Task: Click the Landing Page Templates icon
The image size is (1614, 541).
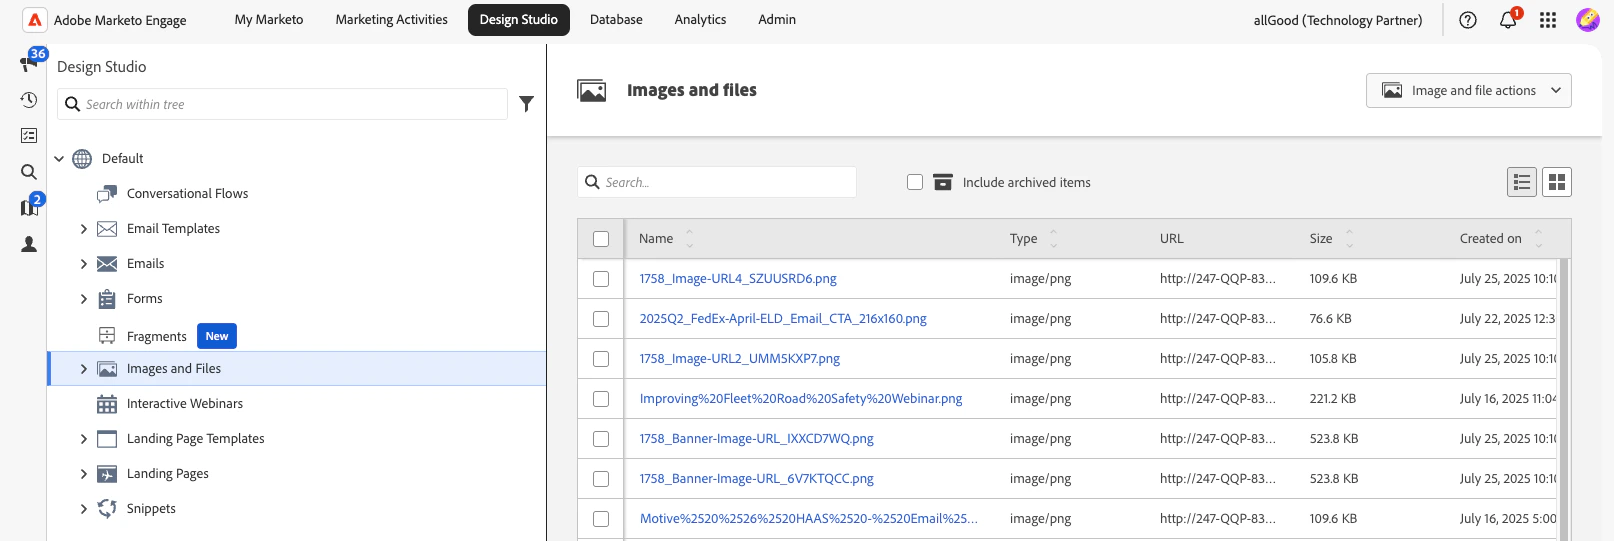Action: (107, 439)
